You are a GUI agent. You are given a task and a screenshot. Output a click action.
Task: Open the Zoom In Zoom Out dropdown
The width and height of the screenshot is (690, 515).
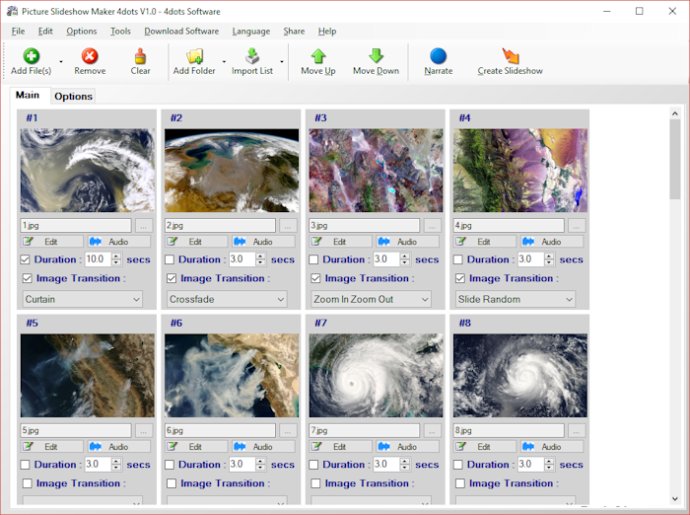(x=371, y=299)
